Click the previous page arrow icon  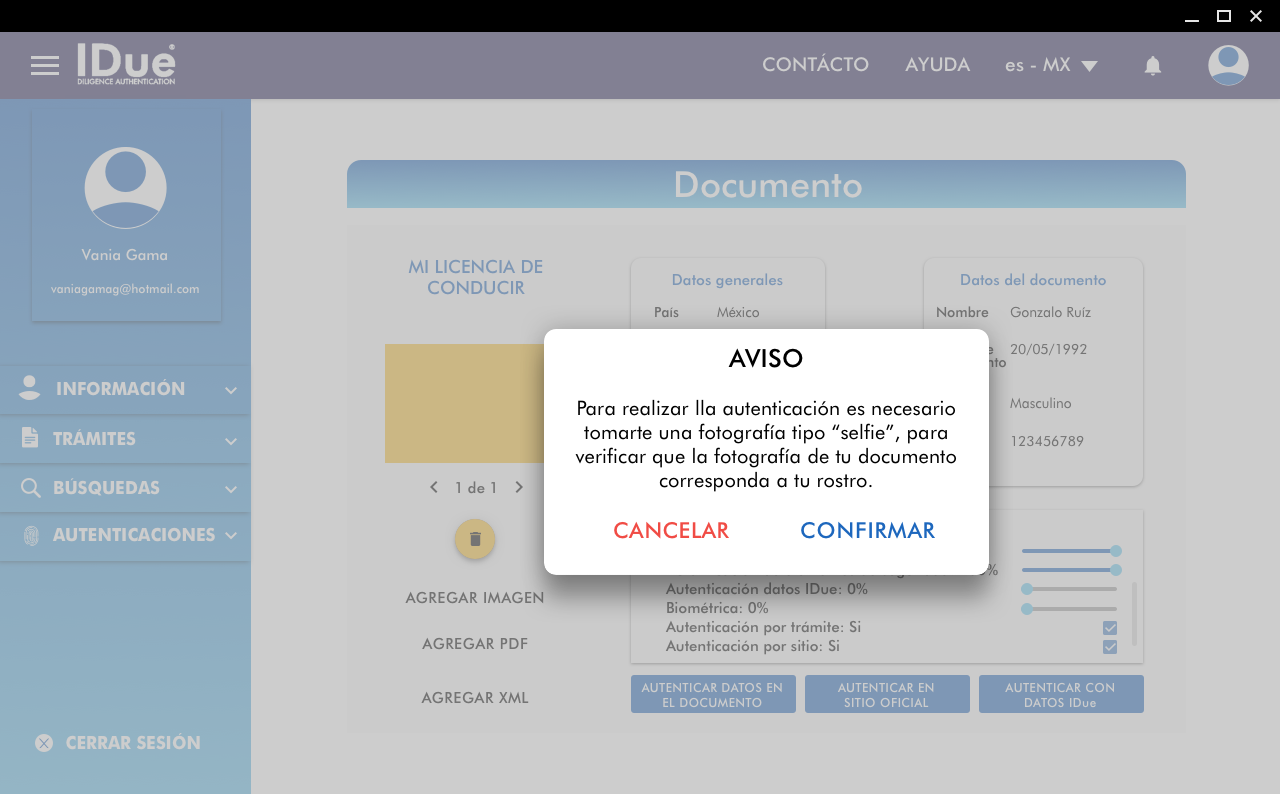[434, 488]
